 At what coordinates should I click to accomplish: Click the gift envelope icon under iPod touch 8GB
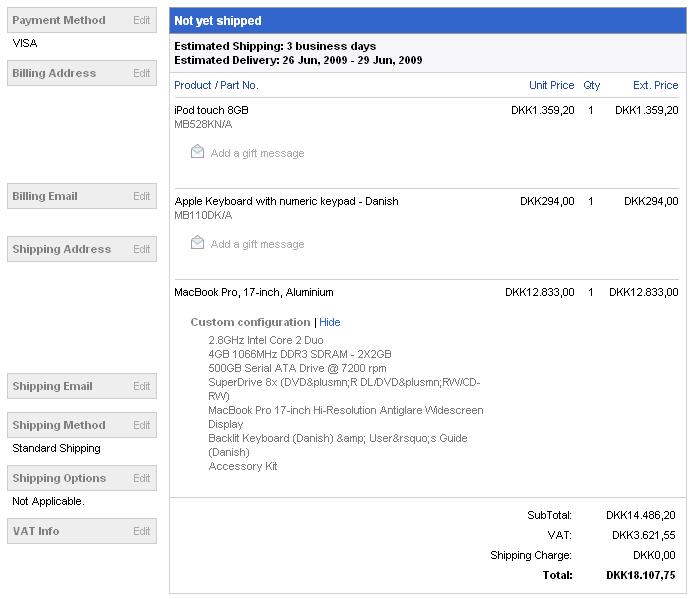pyautogui.click(x=197, y=152)
